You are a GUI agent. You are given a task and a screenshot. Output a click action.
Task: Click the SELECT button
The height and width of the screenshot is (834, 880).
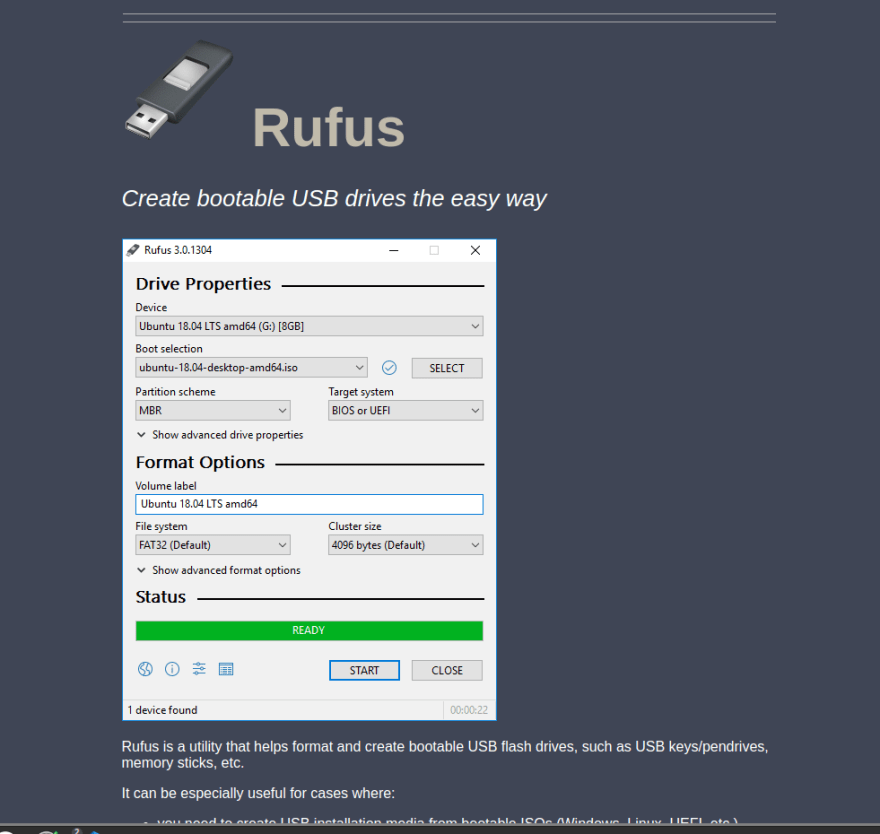447,368
